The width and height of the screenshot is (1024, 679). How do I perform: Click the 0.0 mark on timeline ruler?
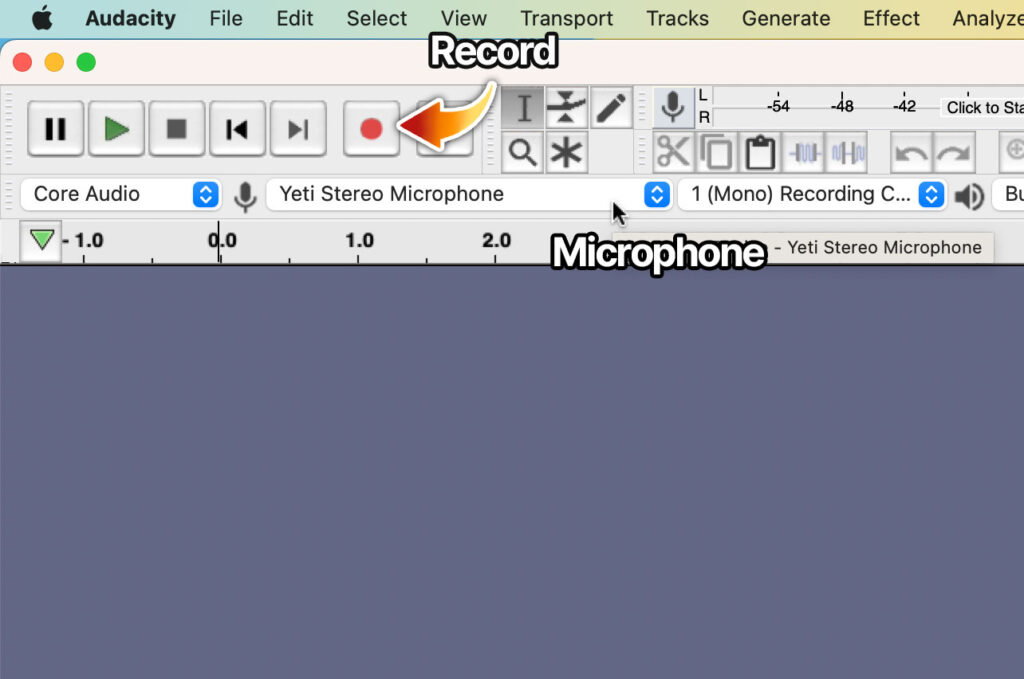[222, 240]
